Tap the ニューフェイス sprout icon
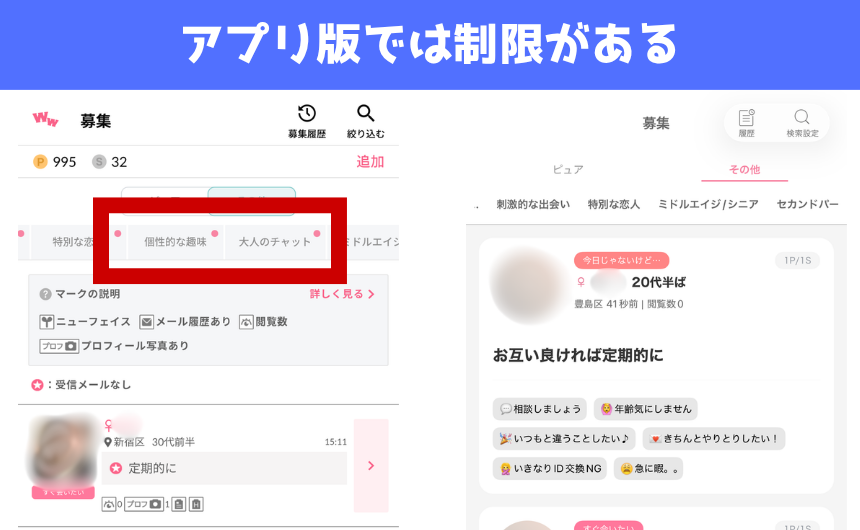This screenshot has height=530, width=860. 47,322
